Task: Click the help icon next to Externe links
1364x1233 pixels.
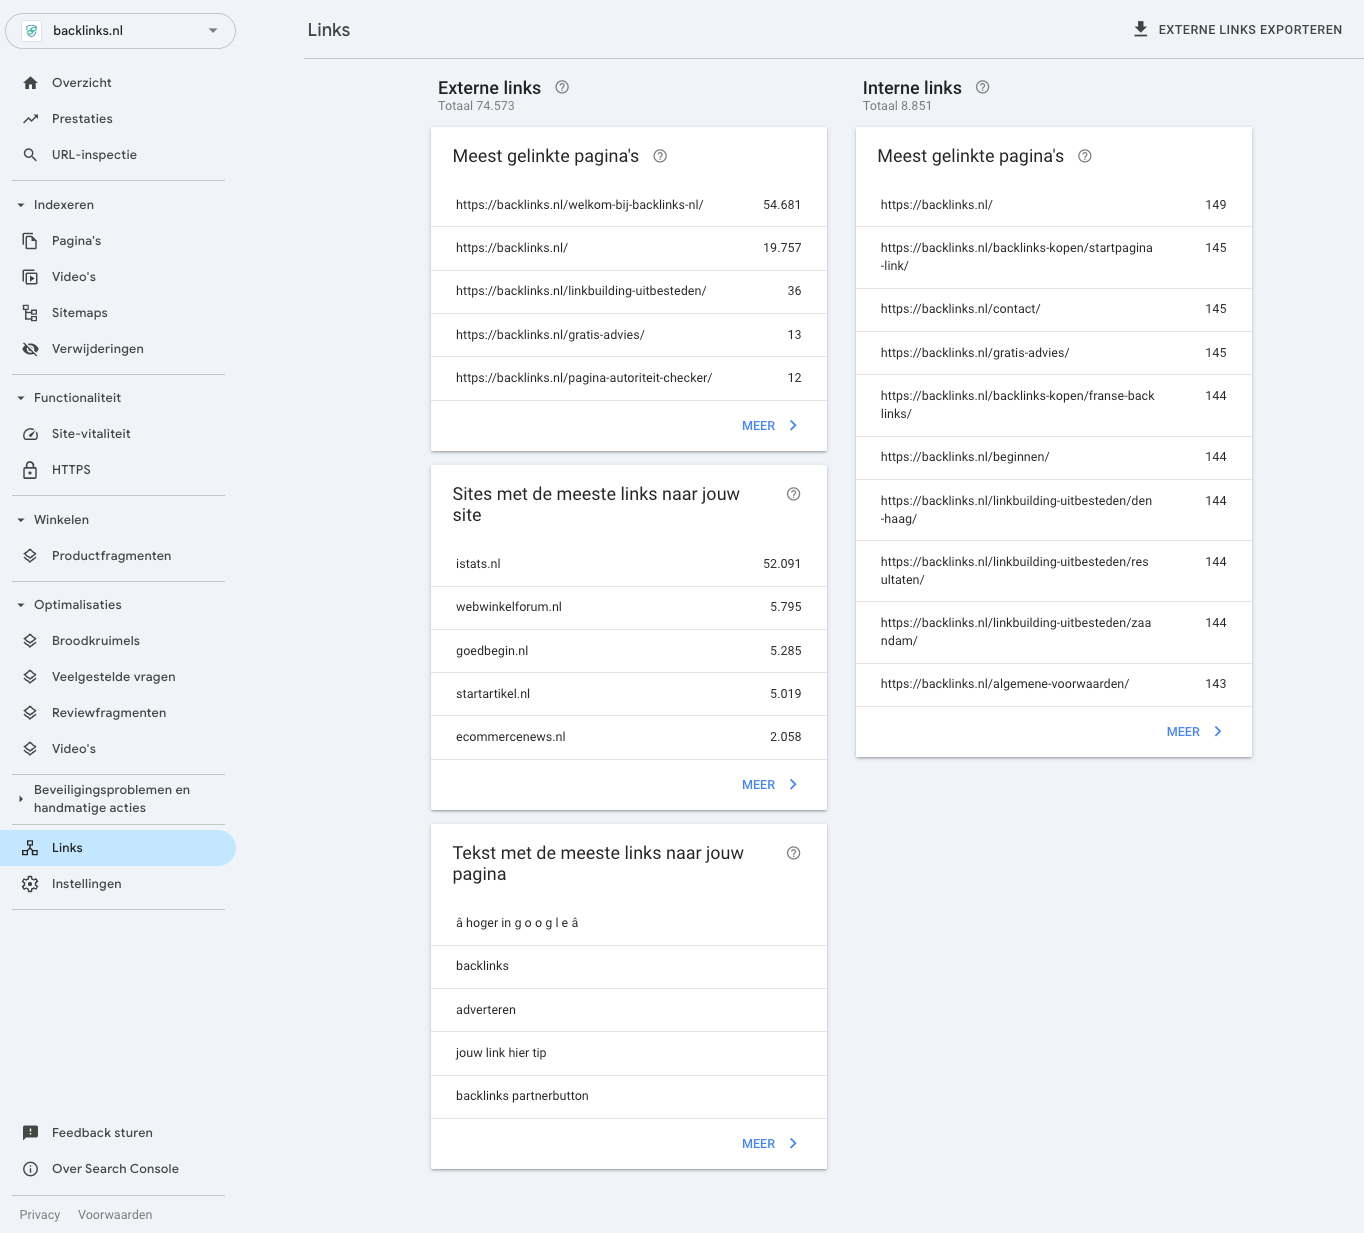Action: pyautogui.click(x=561, y=87)
